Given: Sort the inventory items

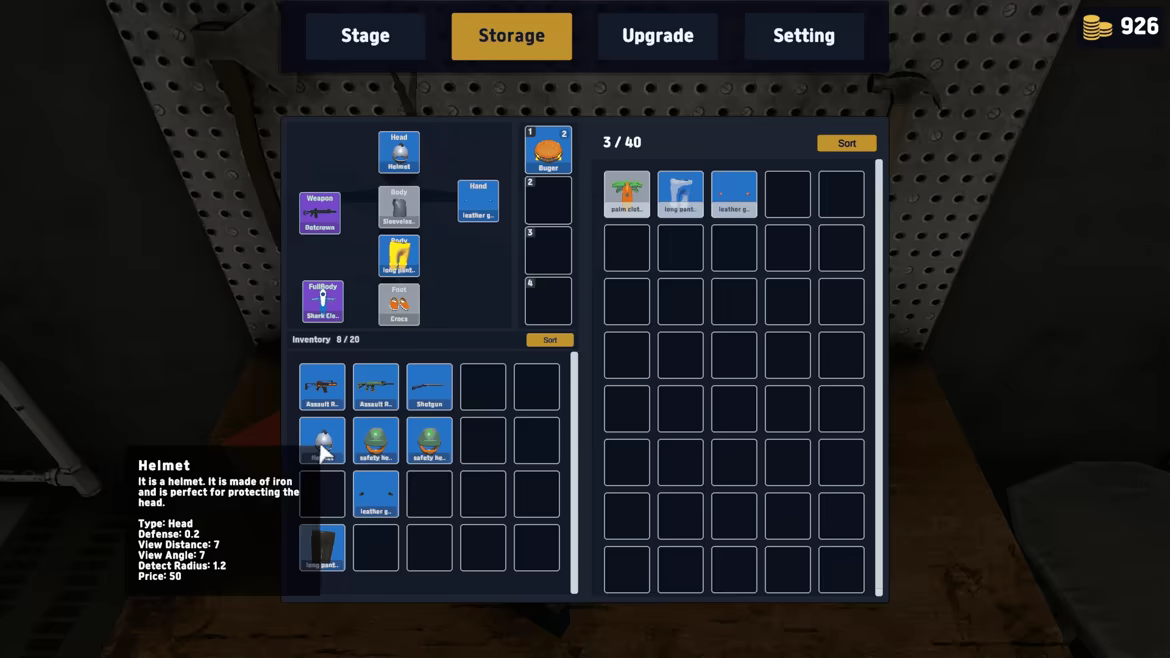Looking at the screenshot, I should (550, 340).
